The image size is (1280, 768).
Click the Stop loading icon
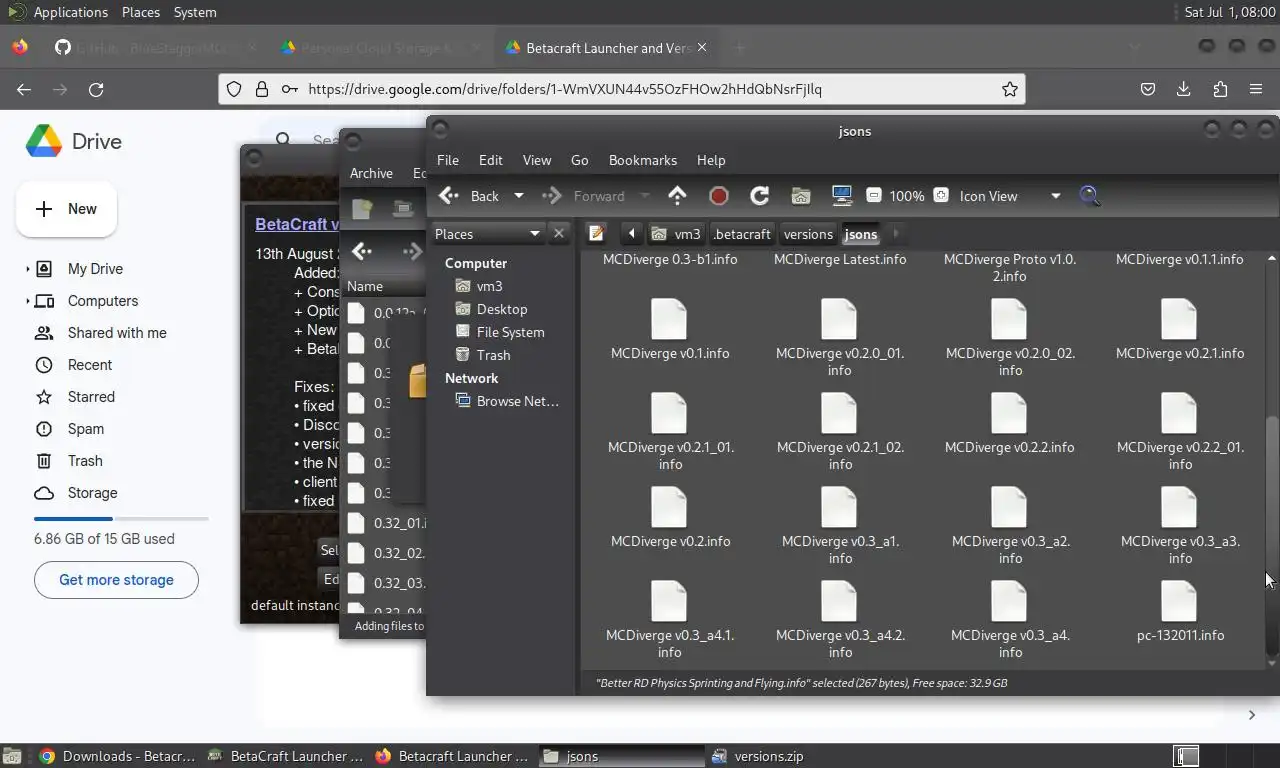(x=718, y=196)
